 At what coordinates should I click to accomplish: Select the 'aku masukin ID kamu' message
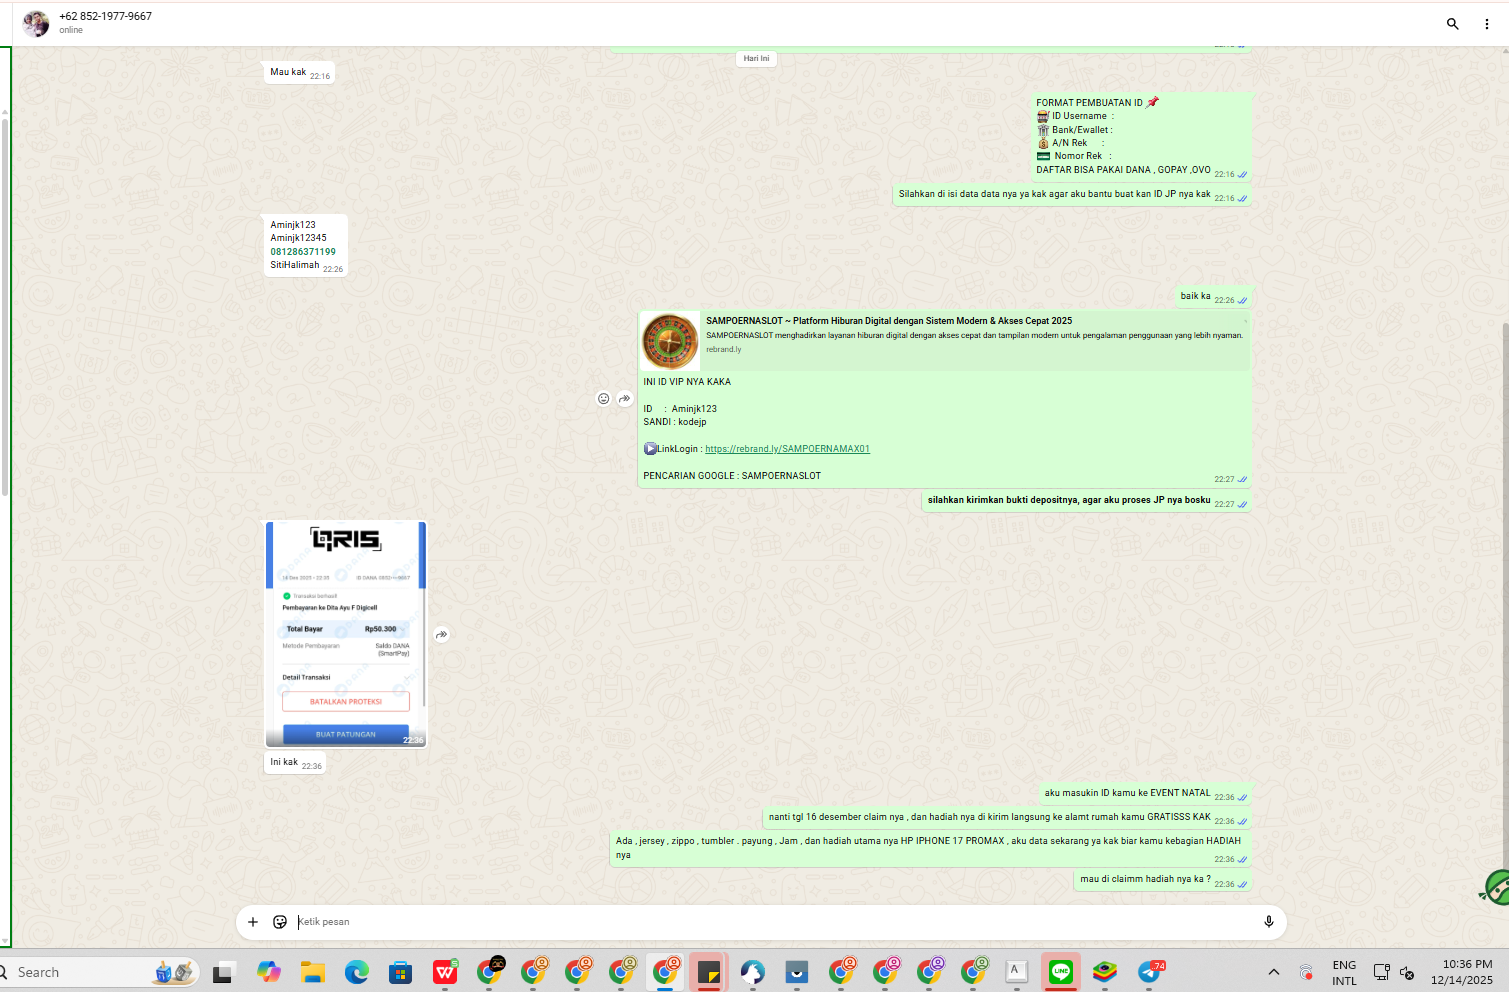1145,793
